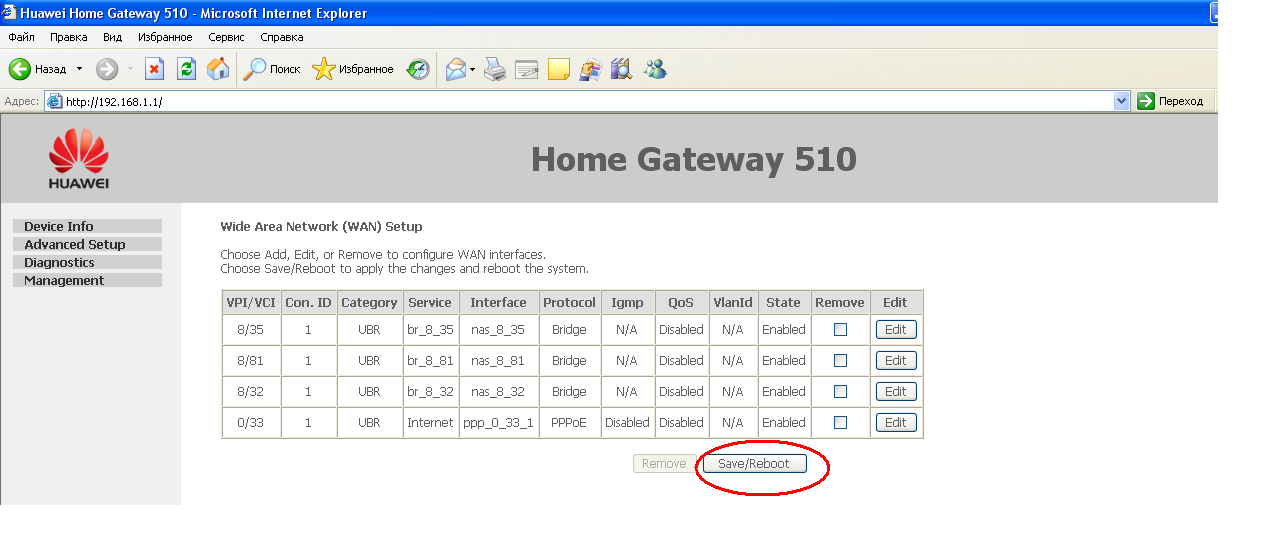Click the Huawei logo
Screen dimensions: 1280x551
click(x=79, y=158)
